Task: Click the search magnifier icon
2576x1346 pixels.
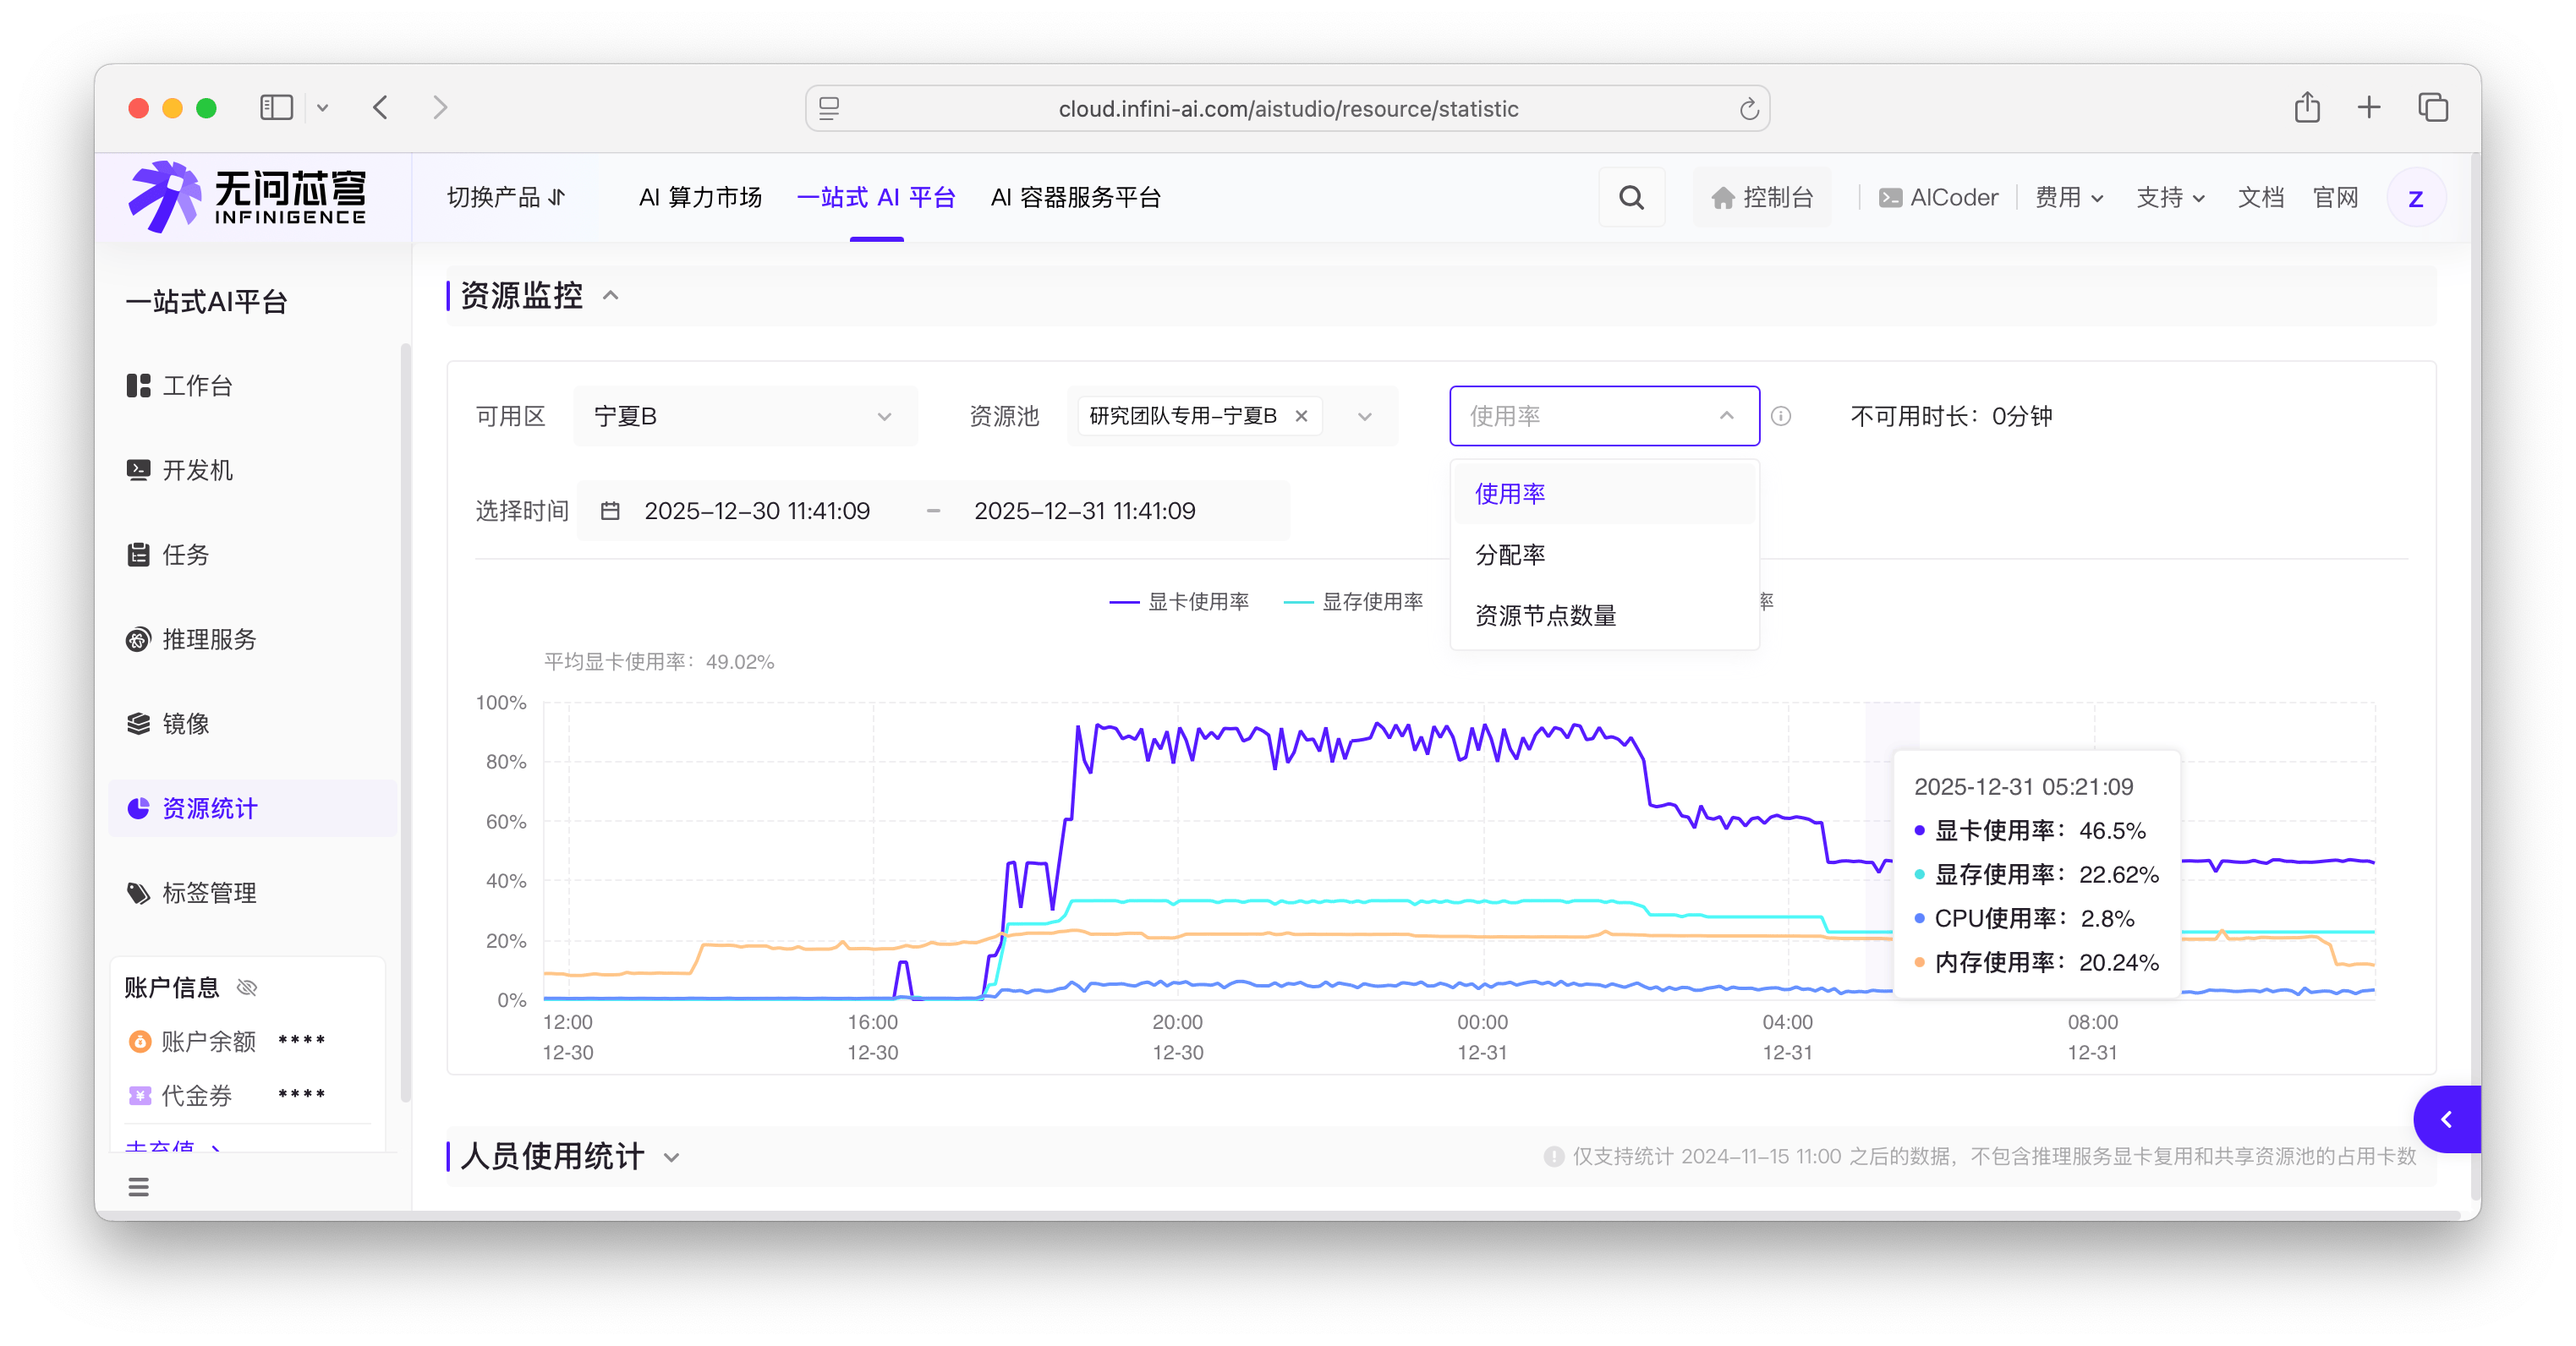Action: click(1631, 198)
